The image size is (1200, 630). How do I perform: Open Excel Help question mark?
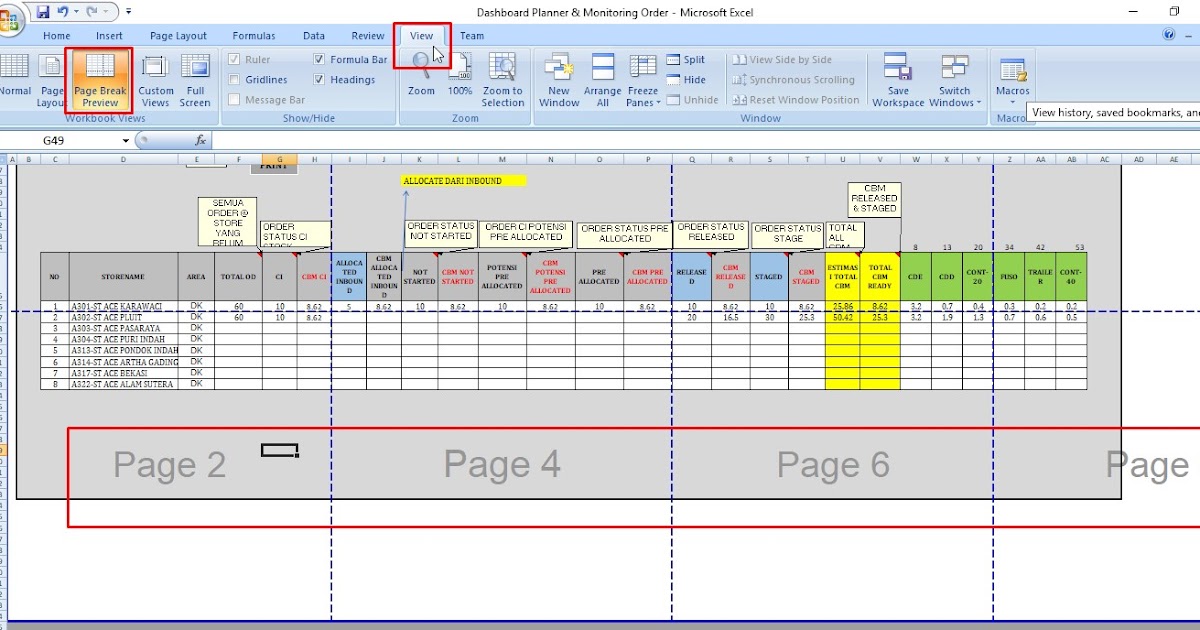point(1169,35)
